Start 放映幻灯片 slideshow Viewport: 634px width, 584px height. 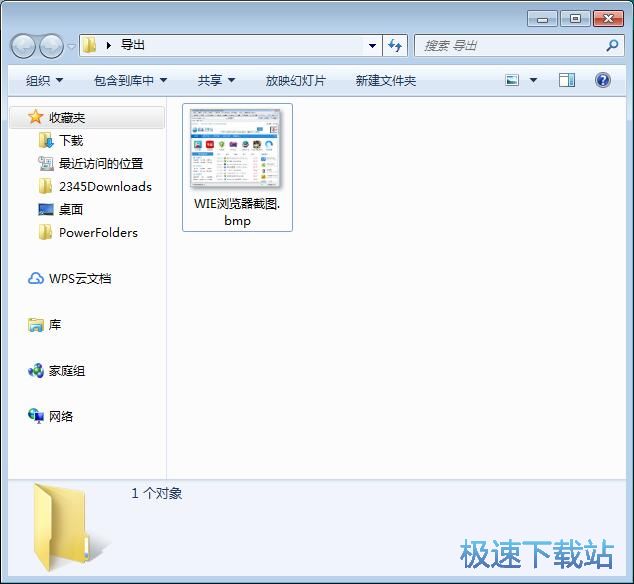[296, 80]
